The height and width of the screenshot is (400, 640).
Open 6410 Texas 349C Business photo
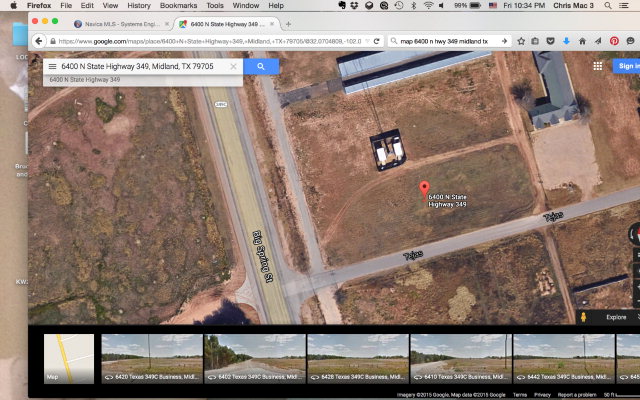click(461, 359)
